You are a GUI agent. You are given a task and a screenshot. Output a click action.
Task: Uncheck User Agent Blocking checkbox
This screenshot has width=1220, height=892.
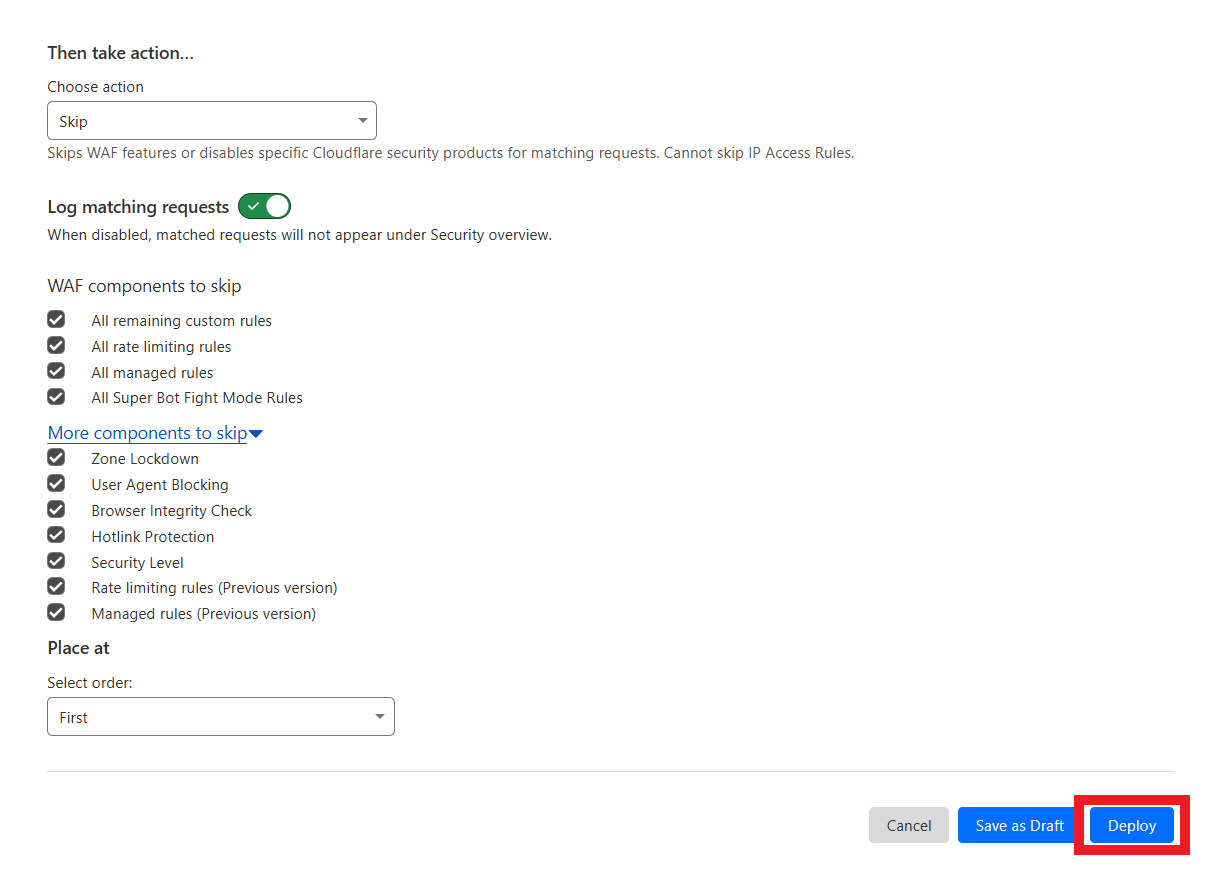[56, 484]
